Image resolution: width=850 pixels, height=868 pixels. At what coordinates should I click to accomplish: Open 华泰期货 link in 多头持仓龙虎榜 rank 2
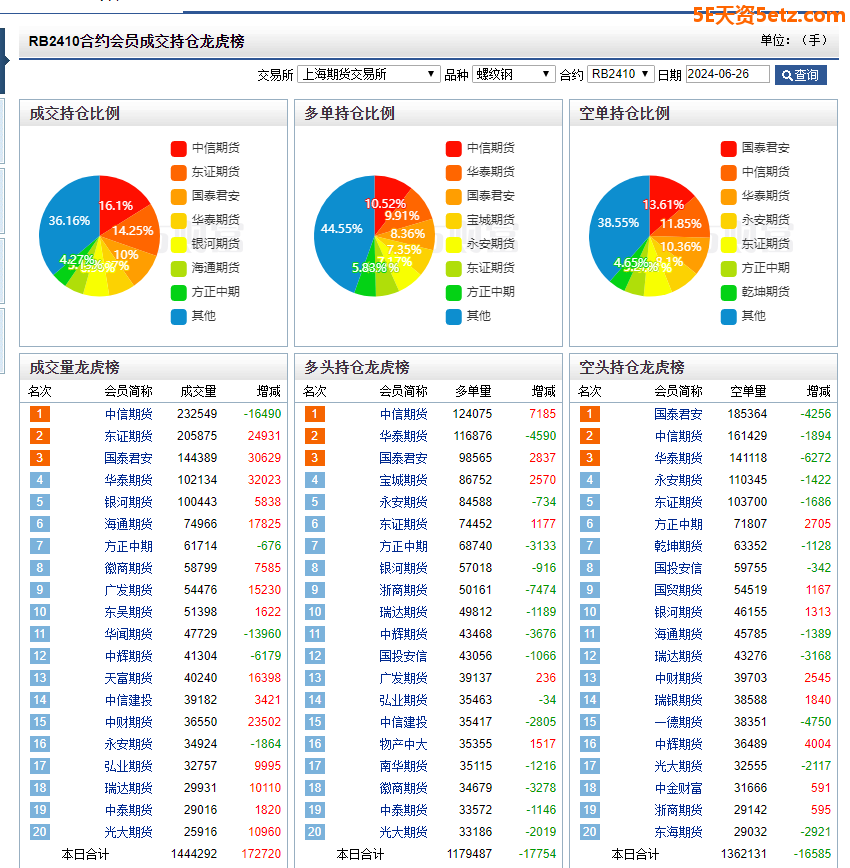(x=403, y=436)
